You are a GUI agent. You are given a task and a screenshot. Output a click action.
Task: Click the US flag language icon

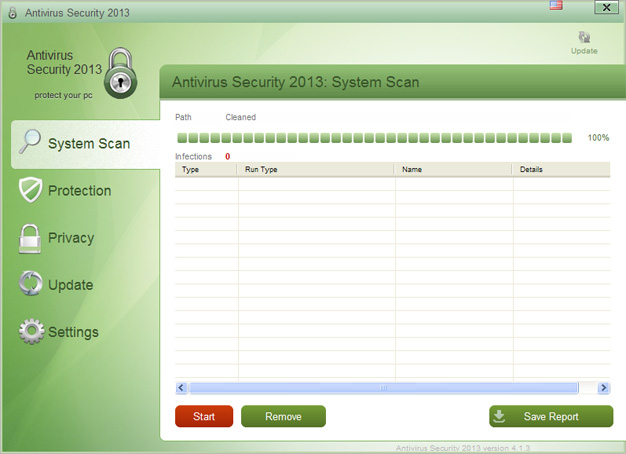tap(556, 5)
